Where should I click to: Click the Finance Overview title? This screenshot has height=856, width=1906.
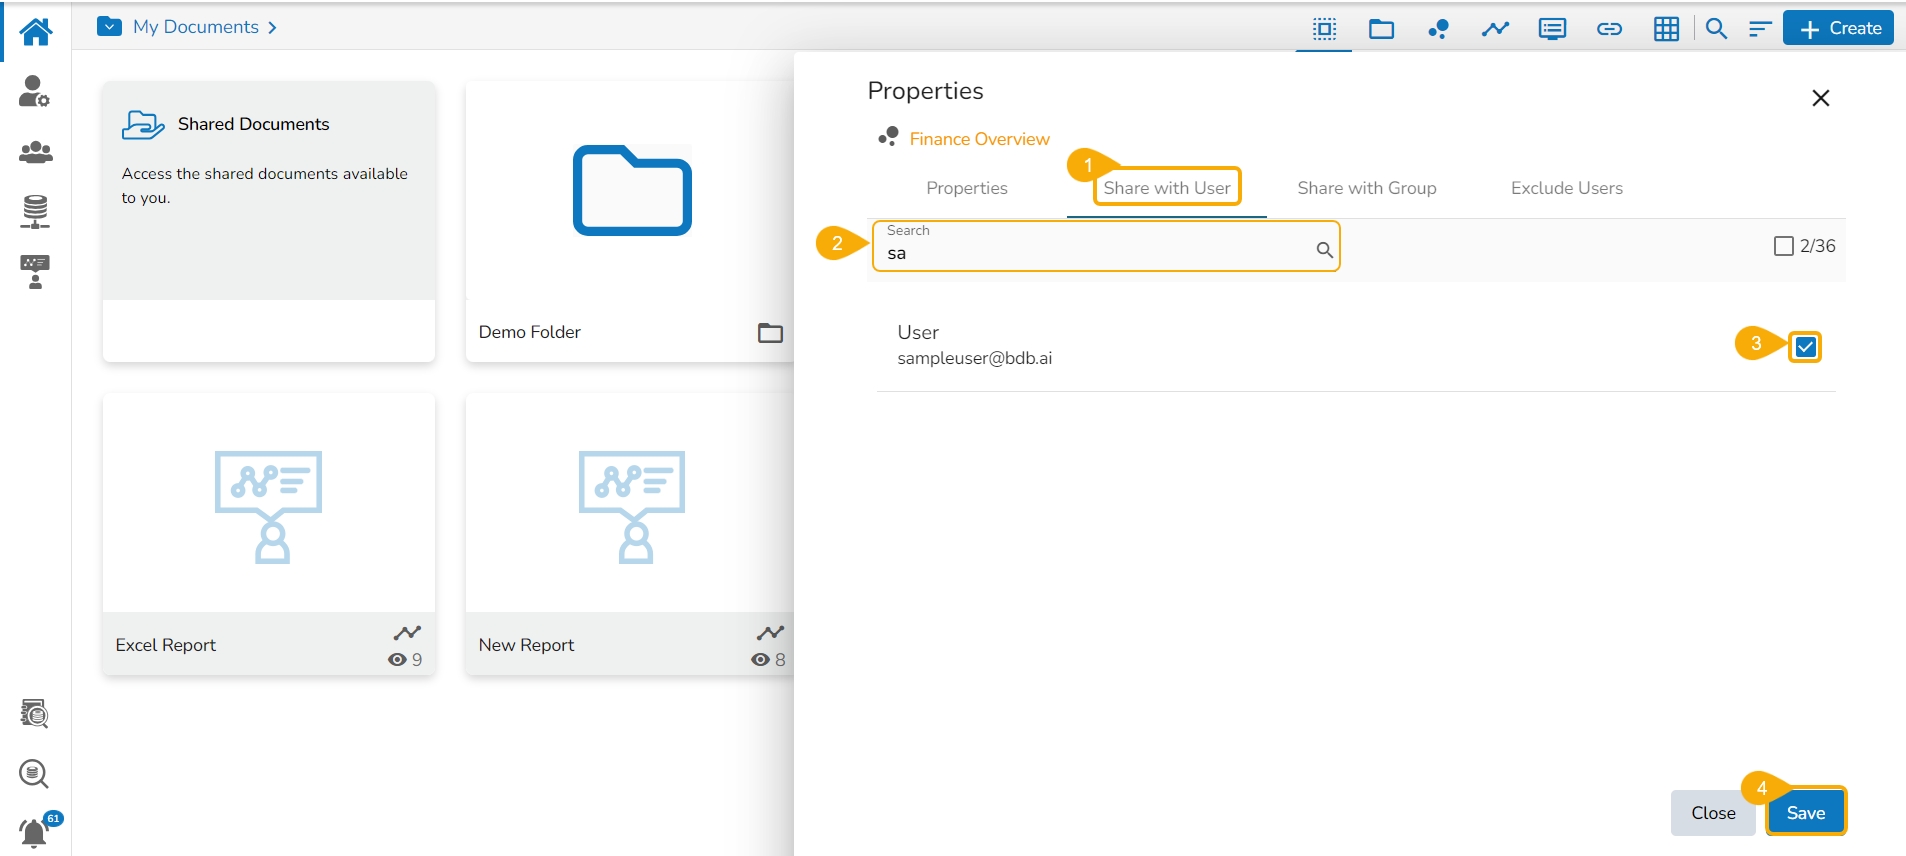[x=980, y=139]
